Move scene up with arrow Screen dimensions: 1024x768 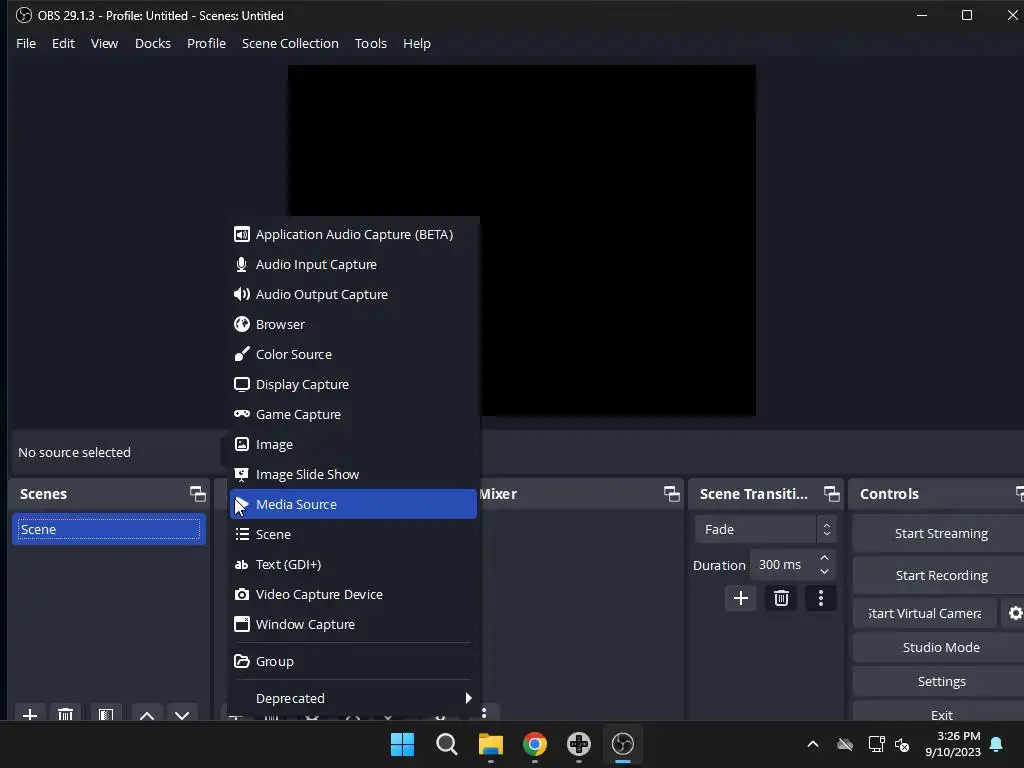click(147, 714)
